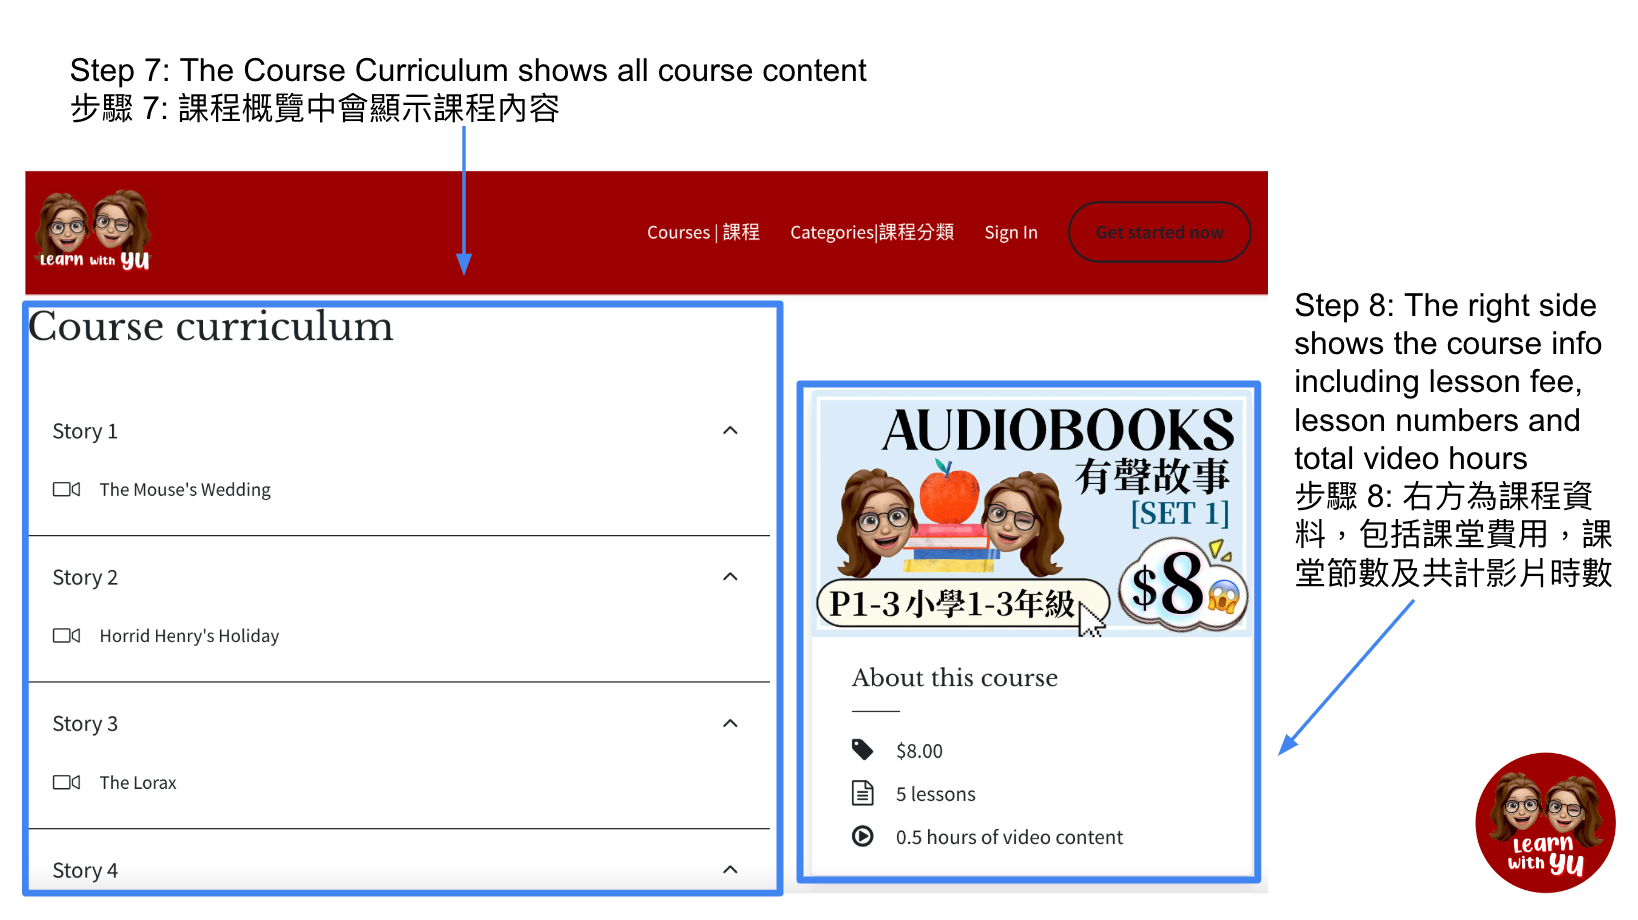
Task: Collapse the Story 1 section chevron
Action: pos(730,431)
